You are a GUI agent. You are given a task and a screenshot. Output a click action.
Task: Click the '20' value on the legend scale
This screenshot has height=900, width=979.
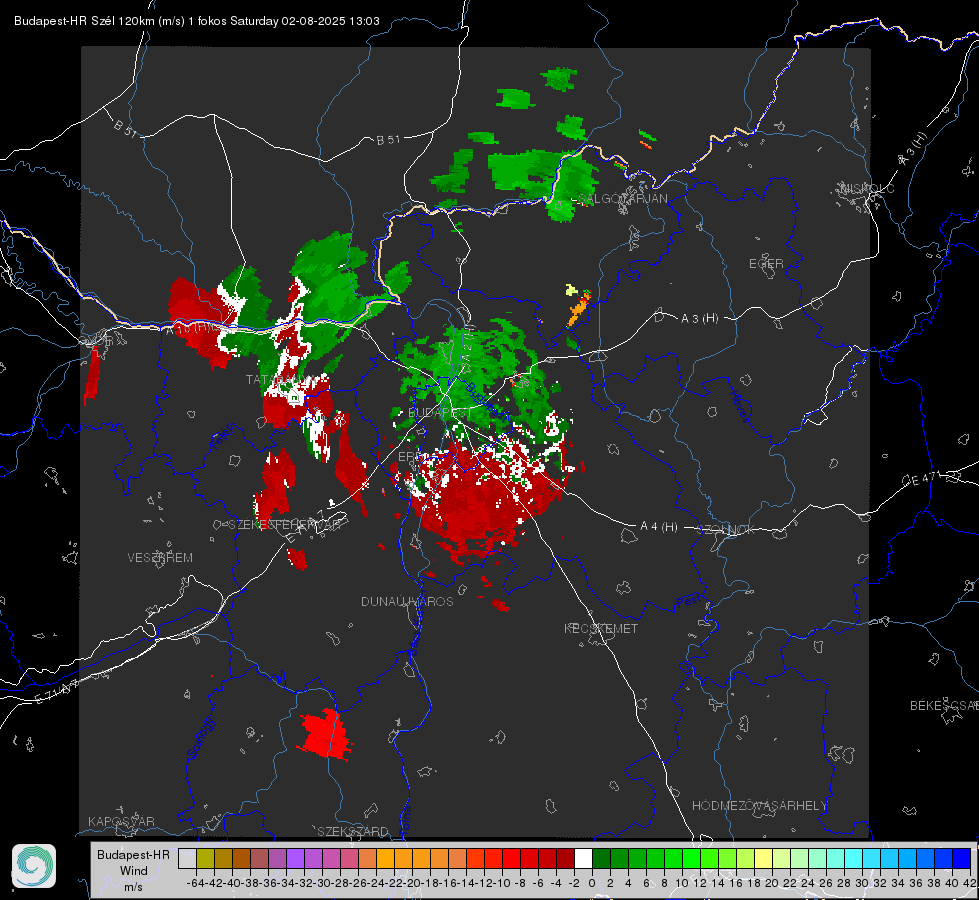point(772,883)
